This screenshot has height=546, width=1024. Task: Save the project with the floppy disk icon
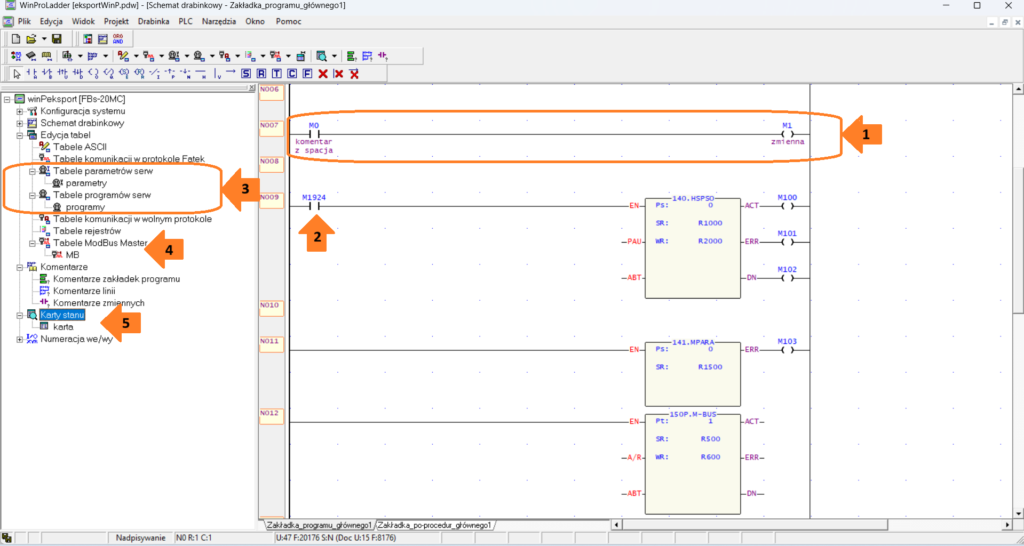(x=57, y=39)
